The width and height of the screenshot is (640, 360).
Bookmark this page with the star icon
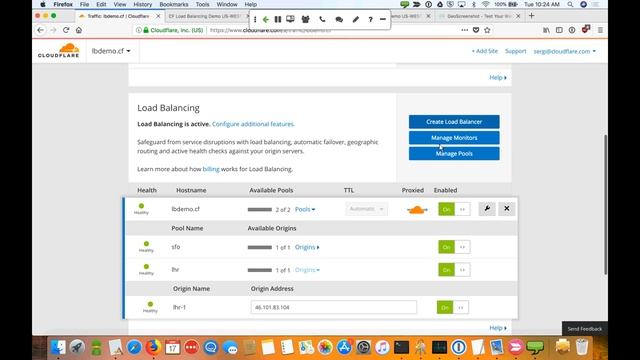click(487, 30)
